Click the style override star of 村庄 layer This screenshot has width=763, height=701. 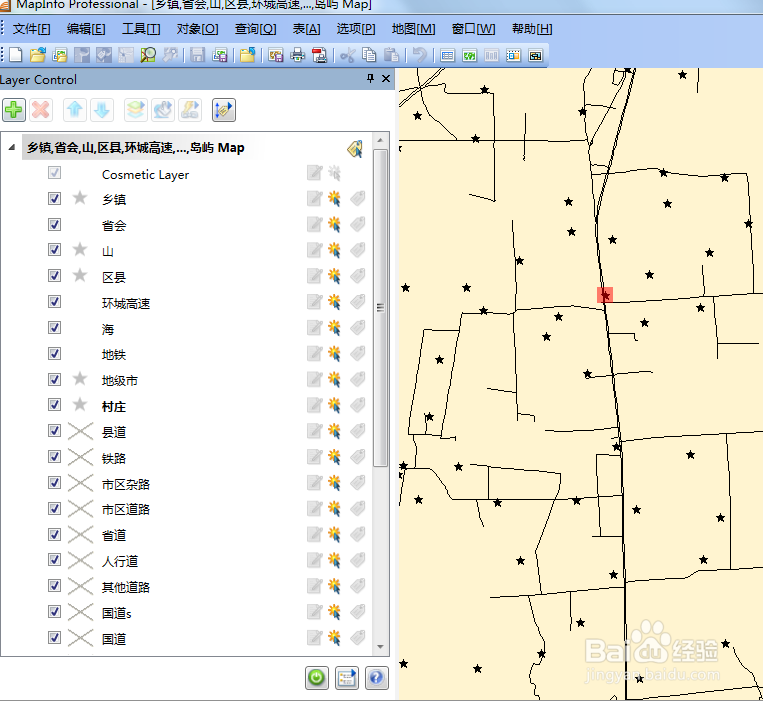(80, 405)
